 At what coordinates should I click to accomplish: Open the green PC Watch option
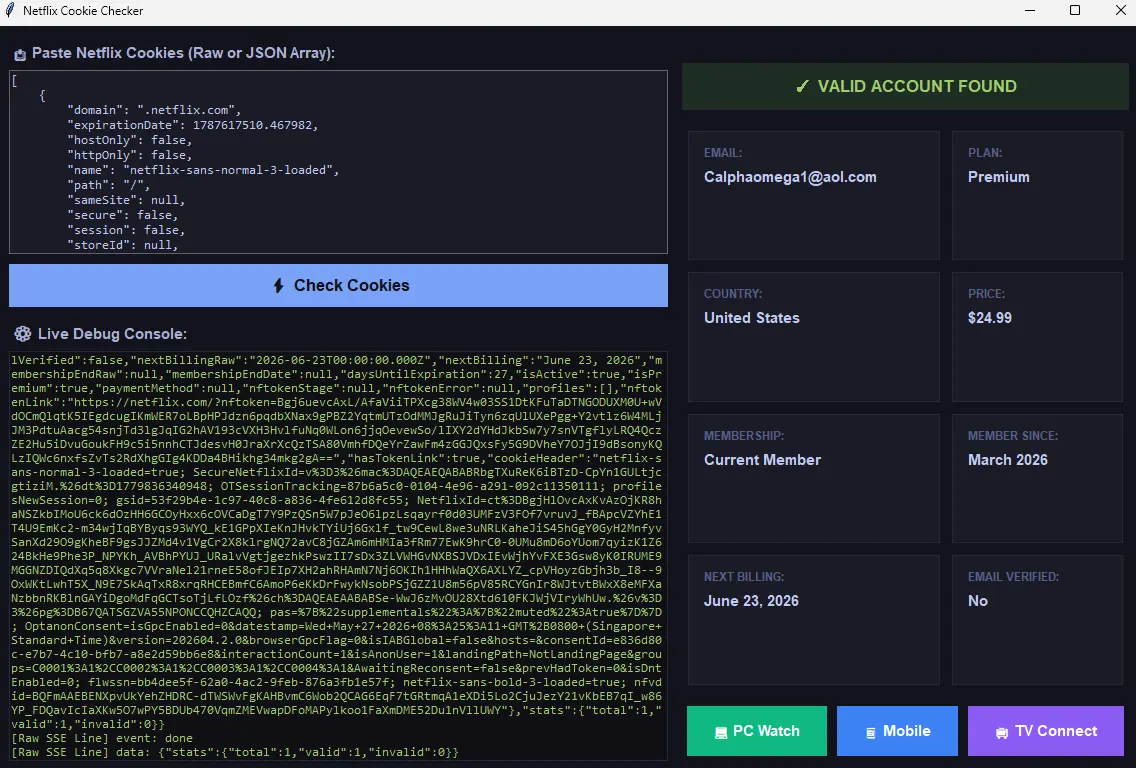click(756, 731)
